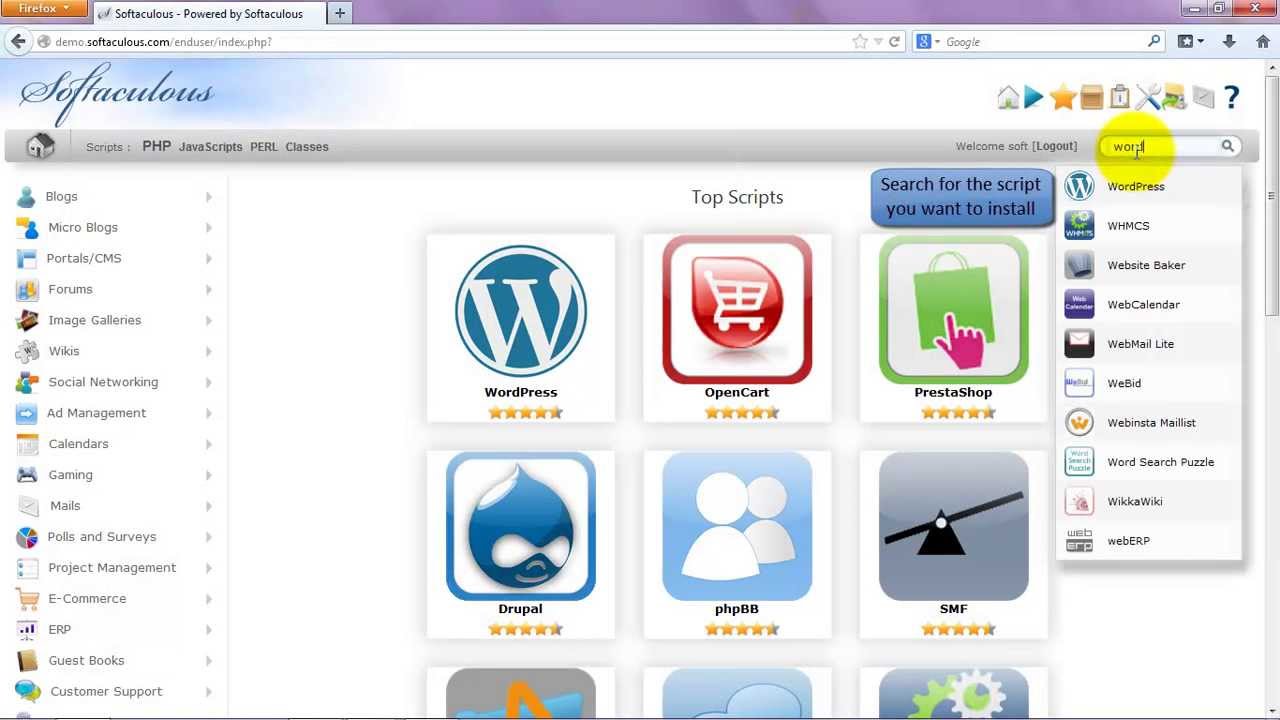Open Firefox application menu
1280x720 pixels.
coord(44,9)
